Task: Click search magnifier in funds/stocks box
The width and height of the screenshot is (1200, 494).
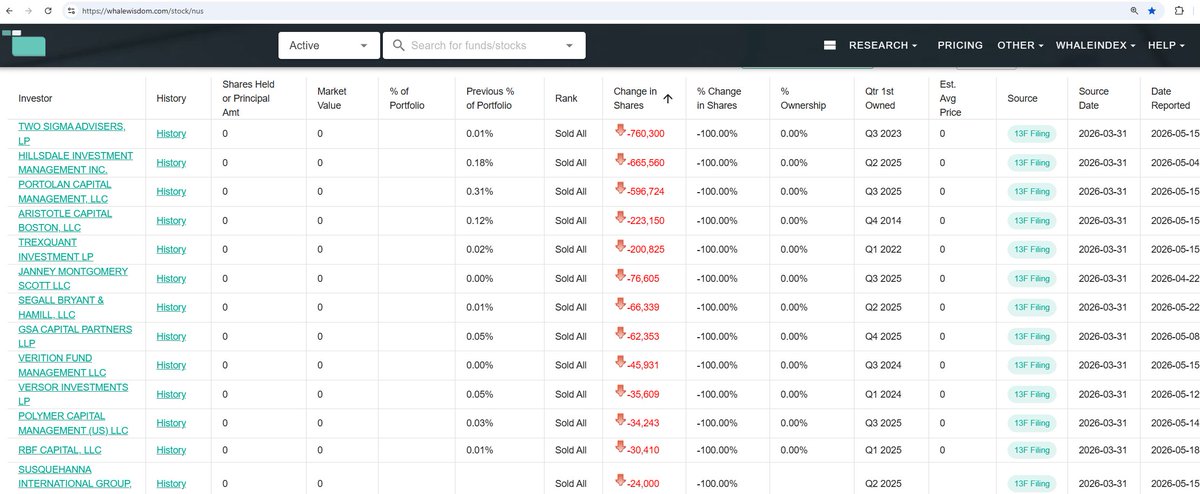Action: [398, 45]
